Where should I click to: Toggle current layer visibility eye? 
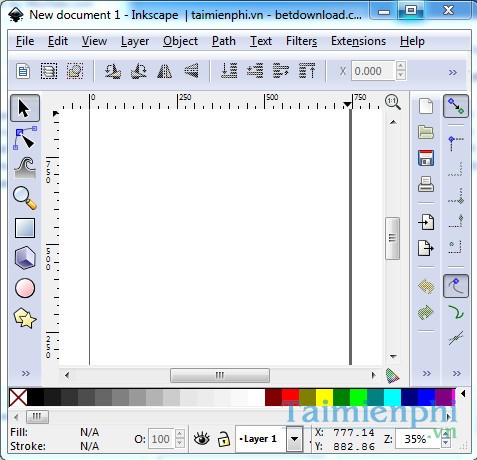point(202,439)
